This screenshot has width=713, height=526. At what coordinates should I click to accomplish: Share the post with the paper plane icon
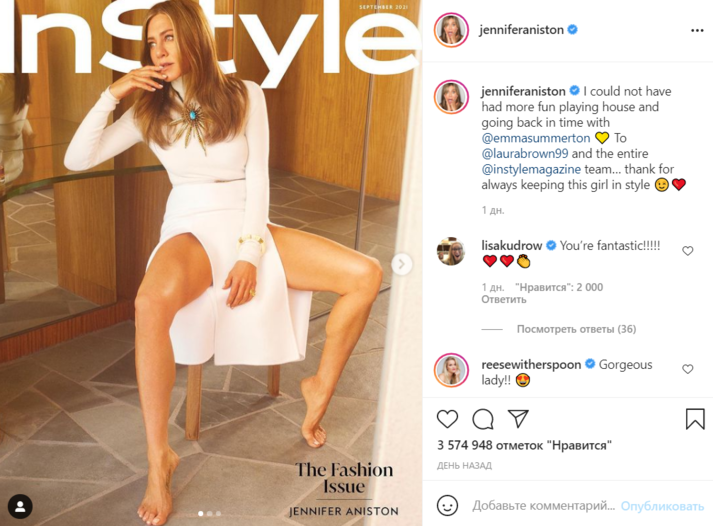pyautogui.click(x=518, y=419)
